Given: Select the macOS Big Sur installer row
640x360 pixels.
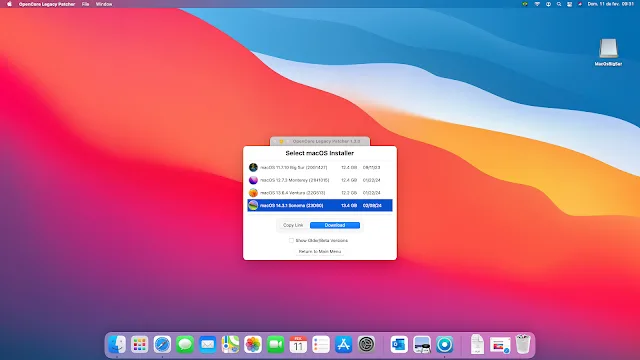Looking at the screenshot, I should [320, 167].
